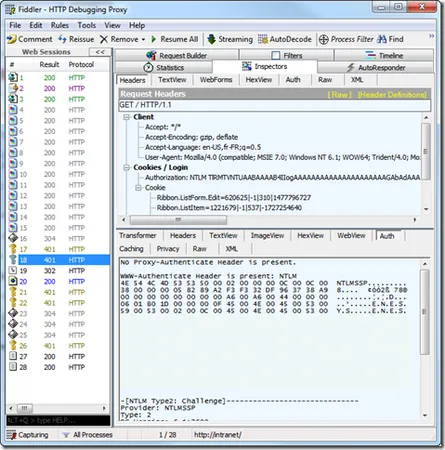Switch to request TextView tab

click(172, 80)
